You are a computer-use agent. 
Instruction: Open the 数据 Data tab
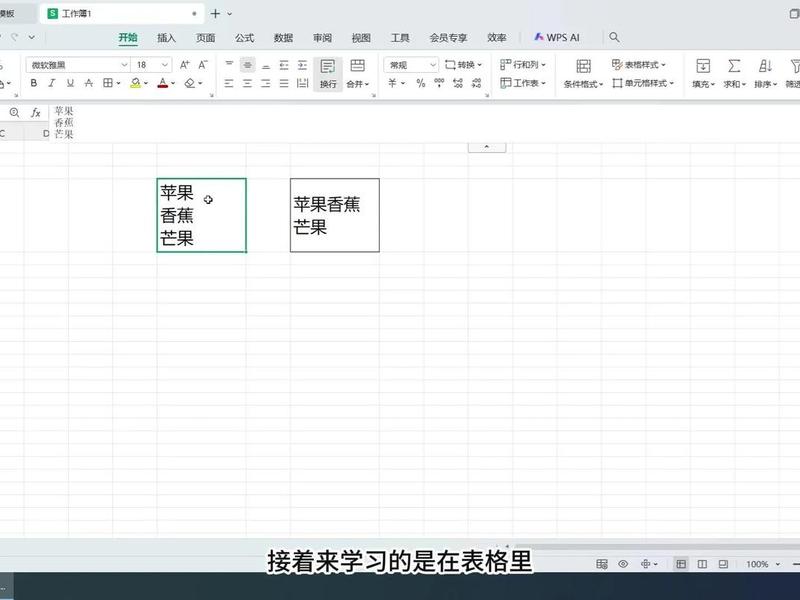click(x=283, y=38)
